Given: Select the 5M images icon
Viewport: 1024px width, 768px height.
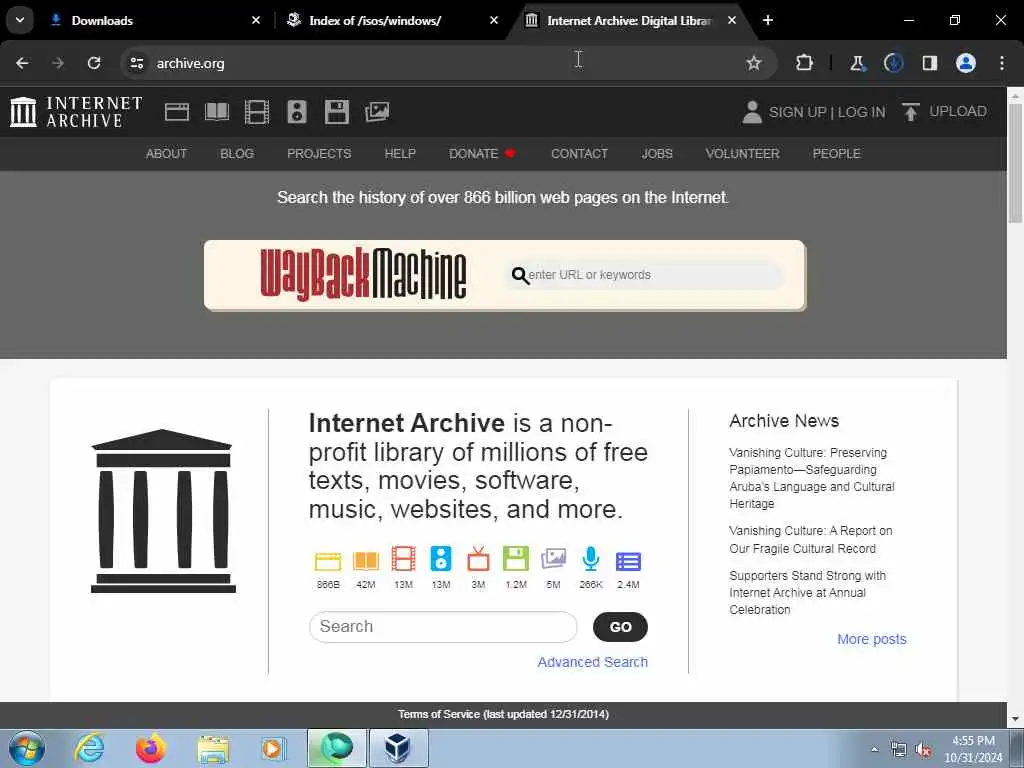Looking at the screenshot, I should [x=553, y=560].
